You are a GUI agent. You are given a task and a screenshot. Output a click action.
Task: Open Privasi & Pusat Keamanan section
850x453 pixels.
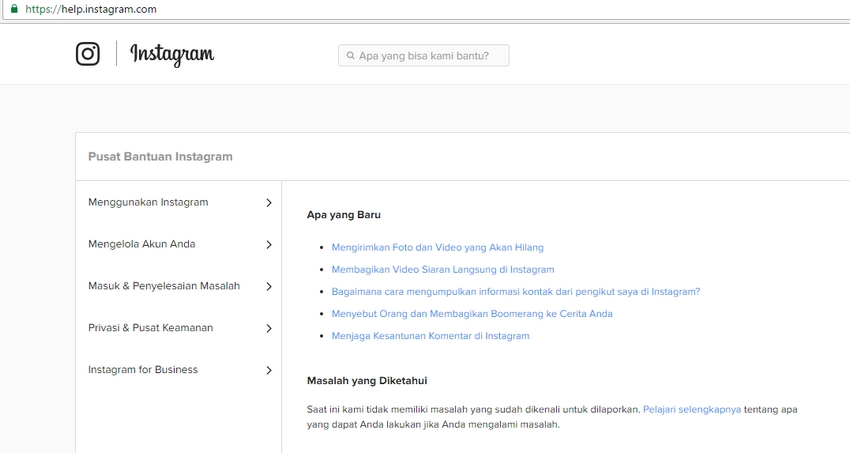(150, 328)
